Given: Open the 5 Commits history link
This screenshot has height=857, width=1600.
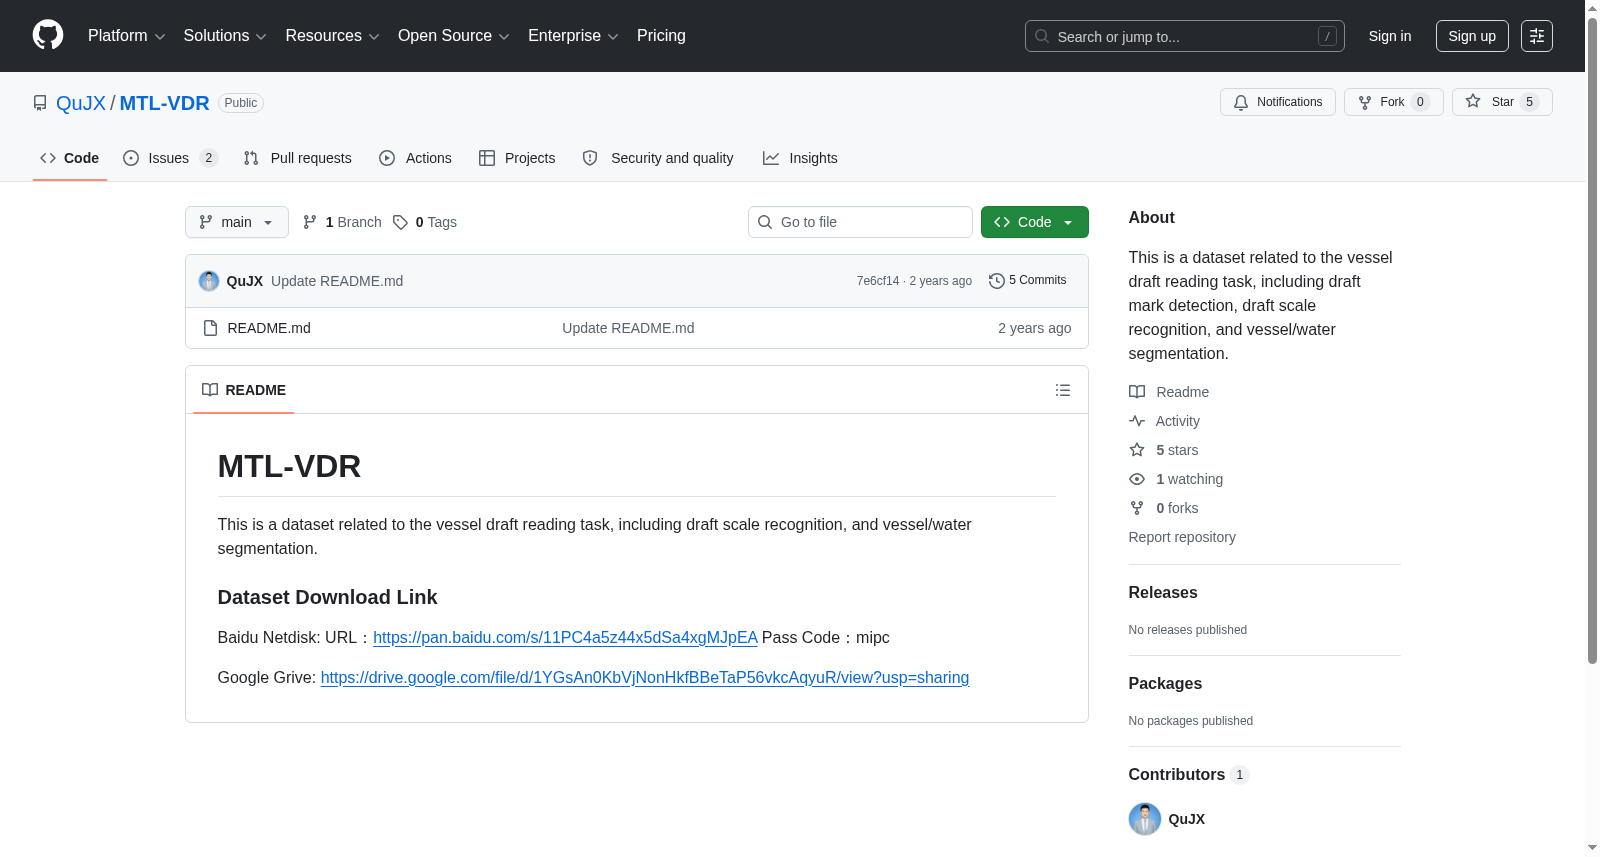Looking at the screenshot, I should pos(1027,281).
